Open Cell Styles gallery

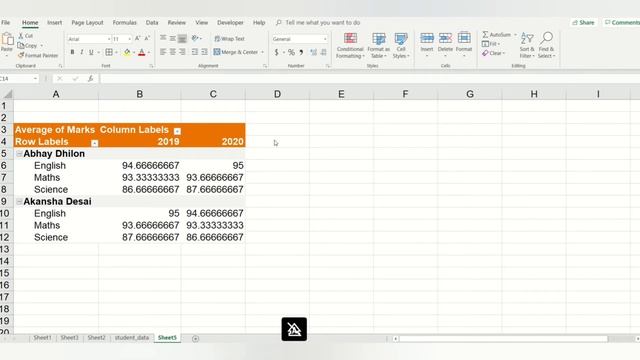[x=401, y=45]
